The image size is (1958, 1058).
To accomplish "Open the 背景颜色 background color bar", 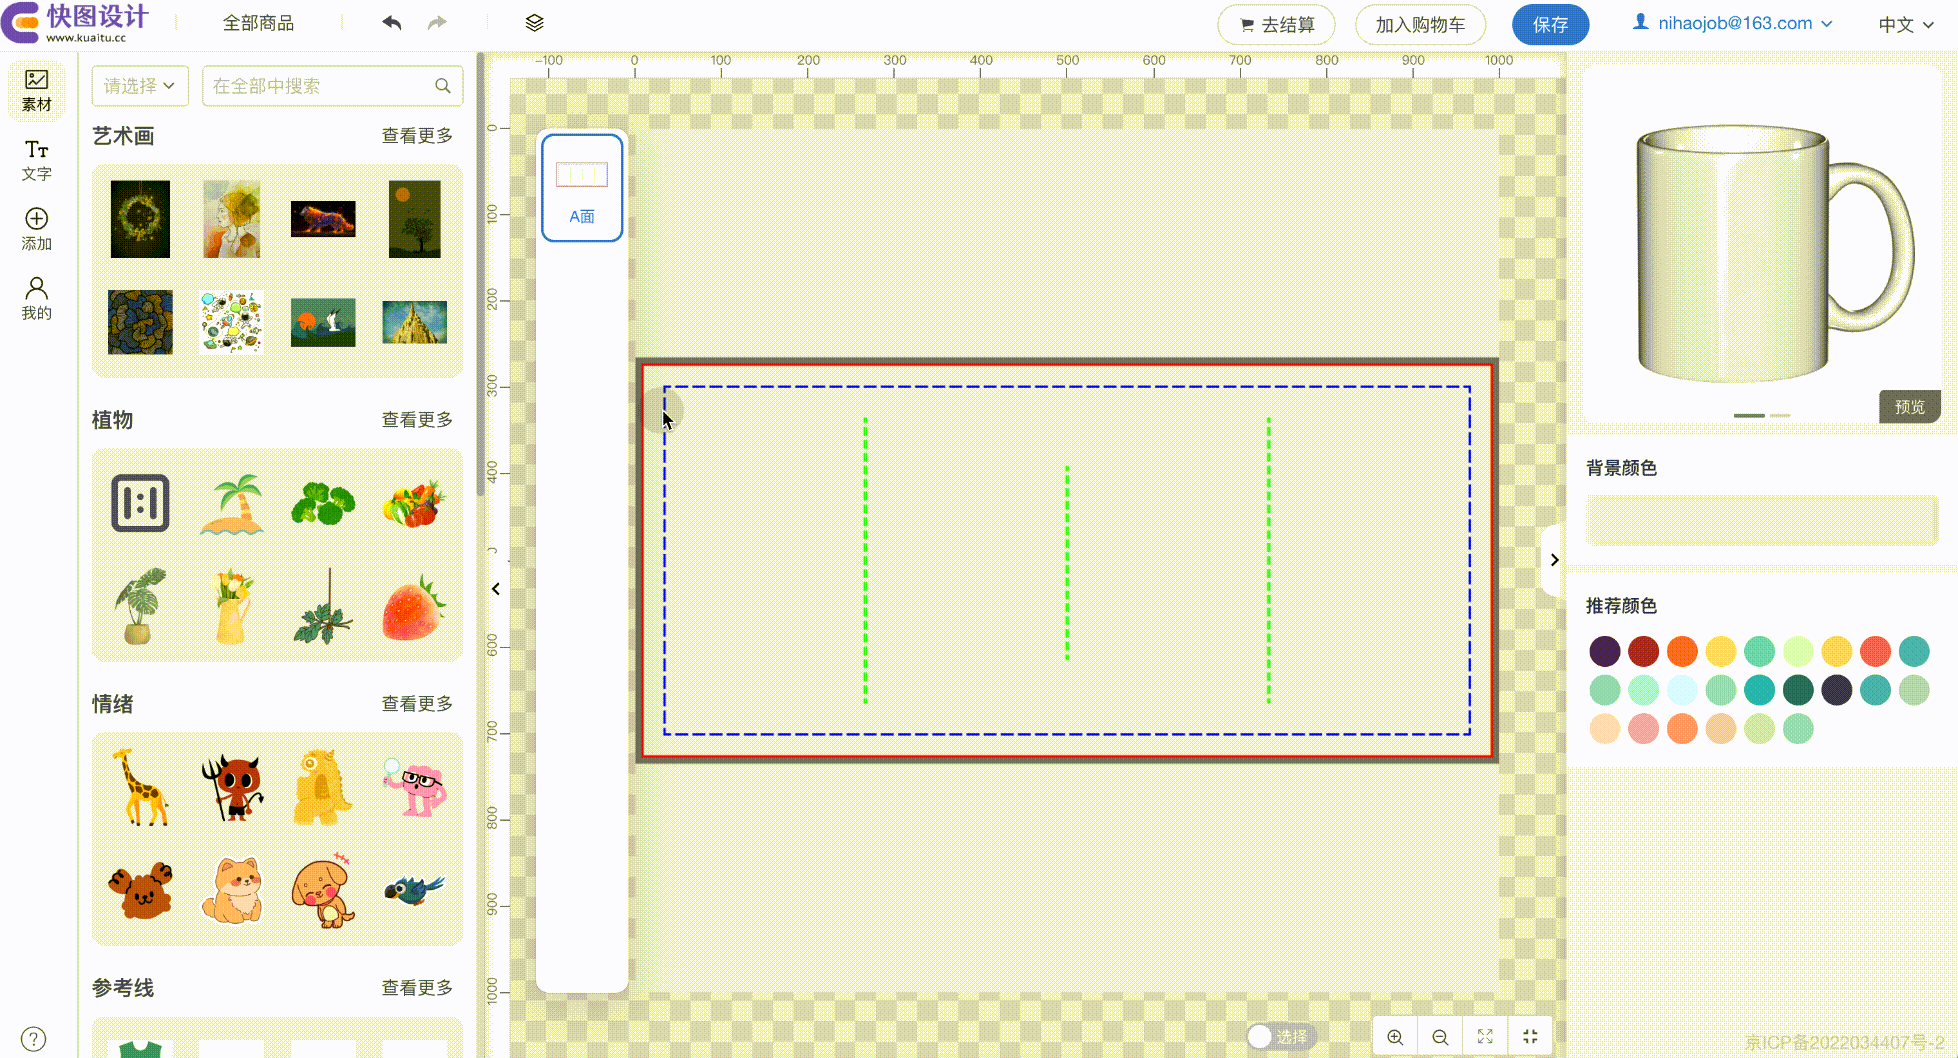I will tap(1762, 520).
